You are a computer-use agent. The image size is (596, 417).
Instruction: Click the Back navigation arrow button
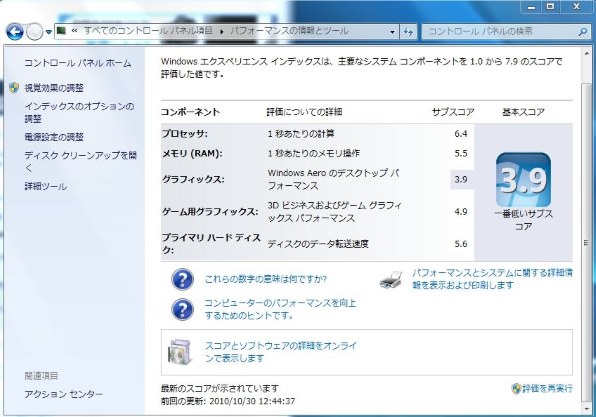pyautogui.click(x=14, y=32)
